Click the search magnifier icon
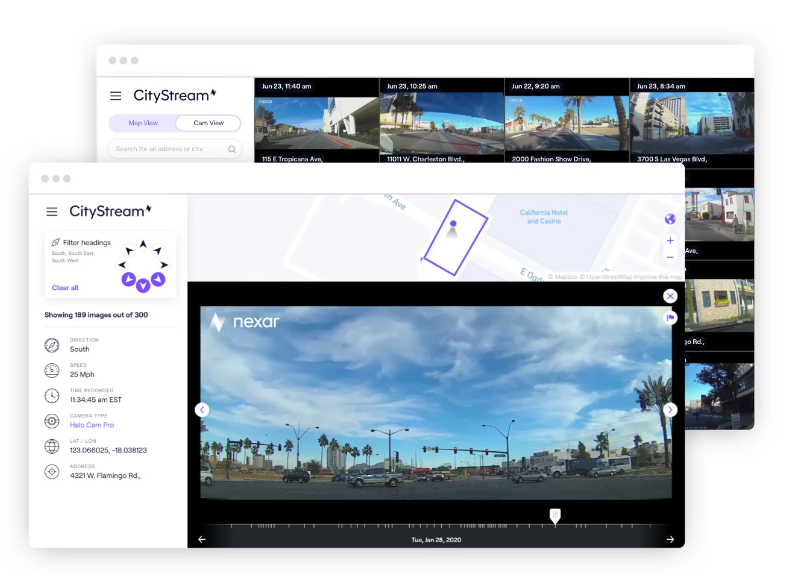 [232, 149]
